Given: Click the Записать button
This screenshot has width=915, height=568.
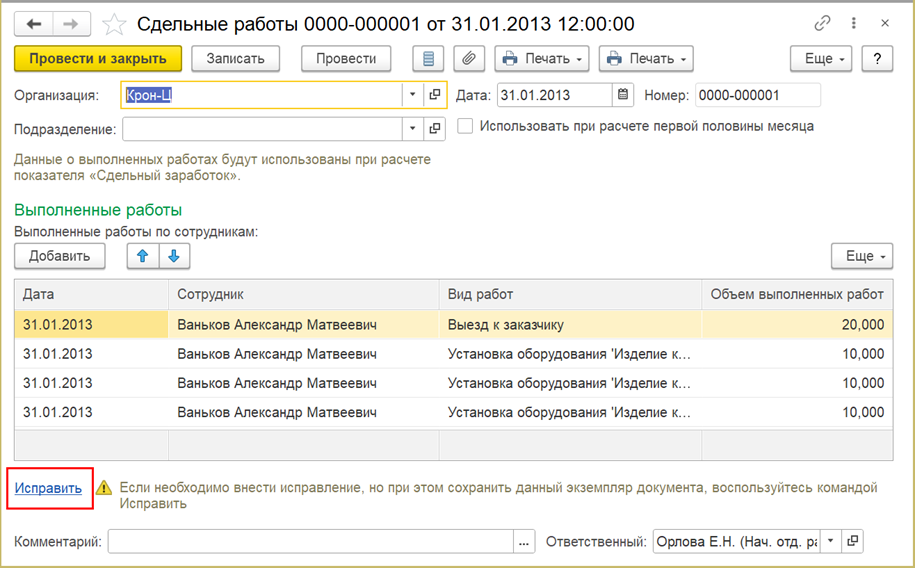Looking at the screenshot, I should [236, 58].
